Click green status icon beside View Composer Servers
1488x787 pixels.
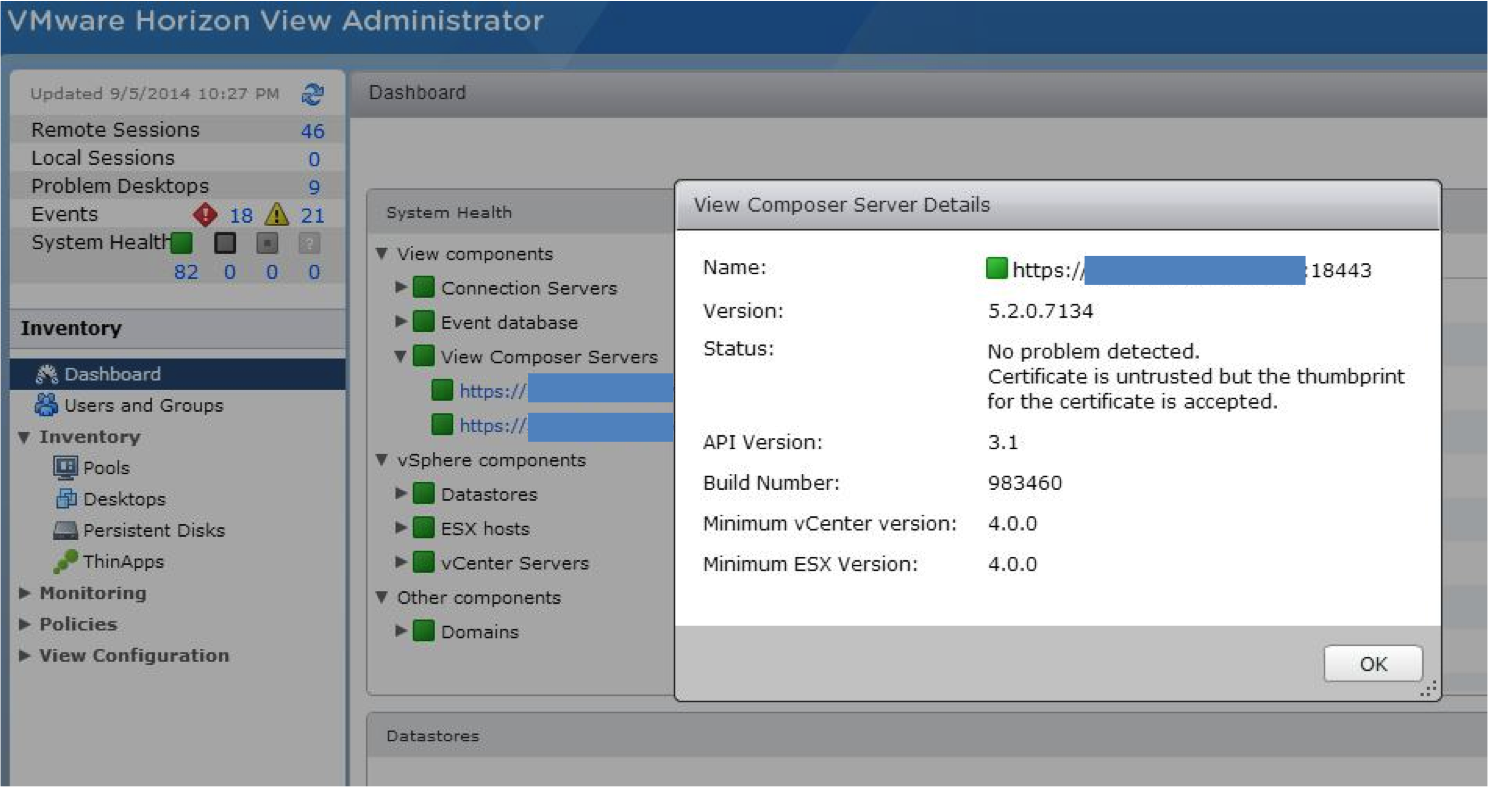pyautogui.click(x=424, y=356)
